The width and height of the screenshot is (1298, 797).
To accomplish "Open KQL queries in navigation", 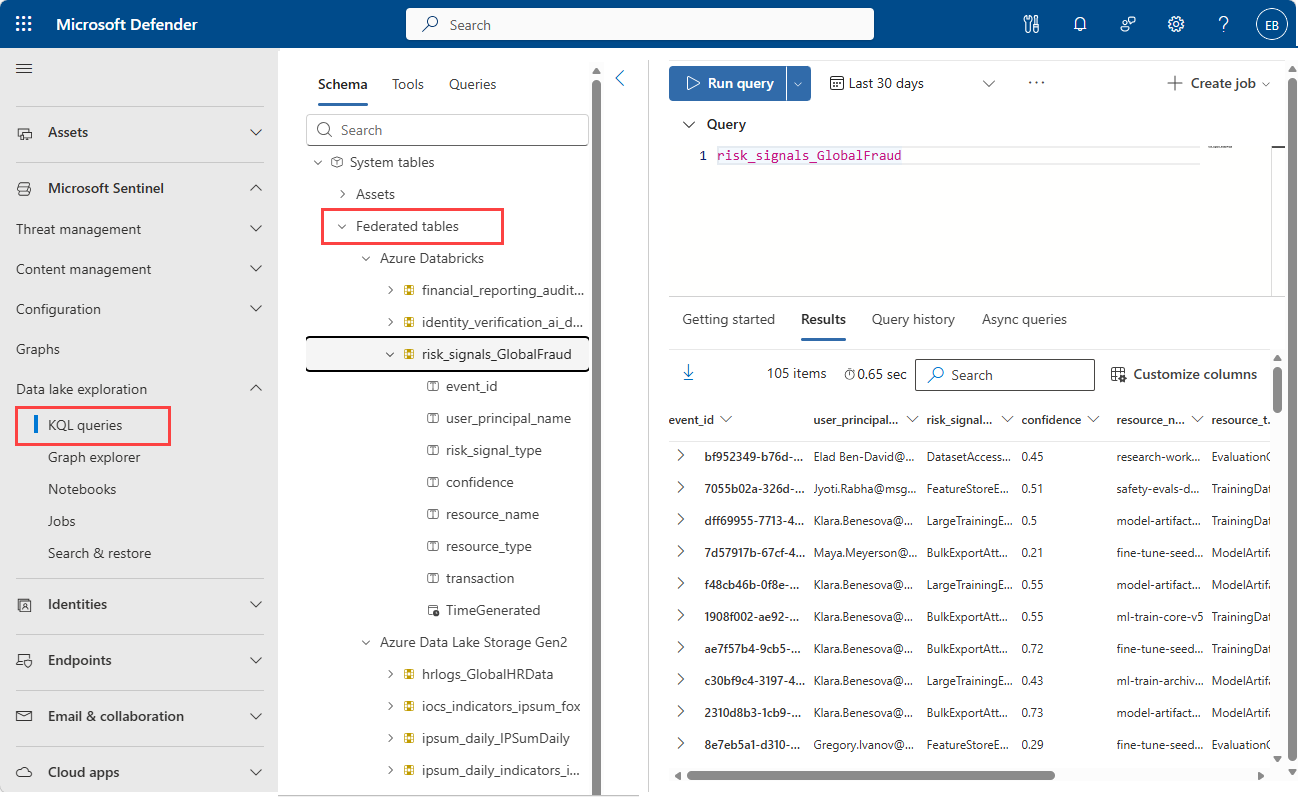I will 85,425.
